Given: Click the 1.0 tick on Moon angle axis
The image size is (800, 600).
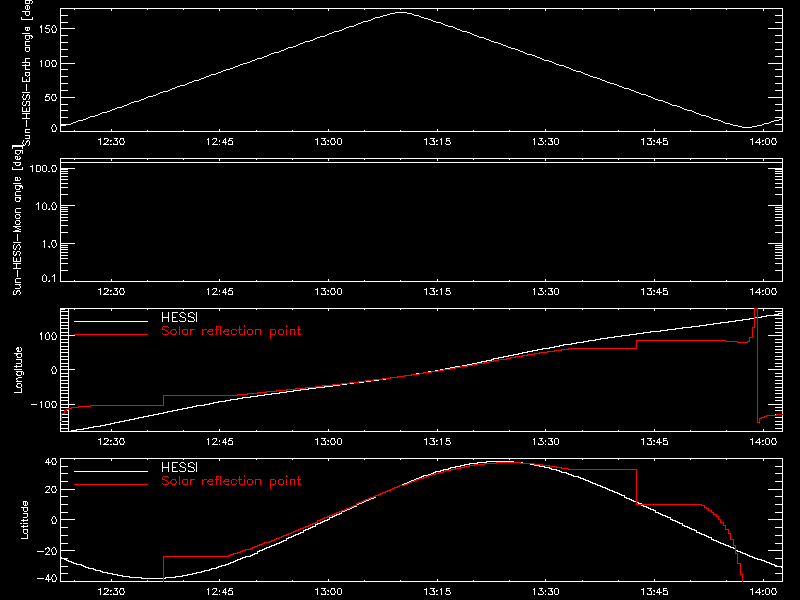Looking at the screenshot, I should tap(49, 244).
